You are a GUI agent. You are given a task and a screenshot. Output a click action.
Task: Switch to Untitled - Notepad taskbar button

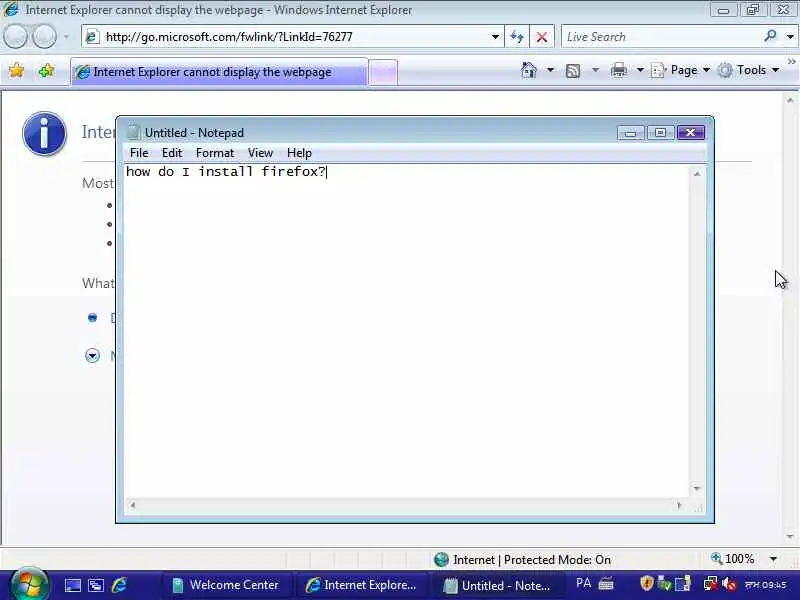tap(497, 585)
